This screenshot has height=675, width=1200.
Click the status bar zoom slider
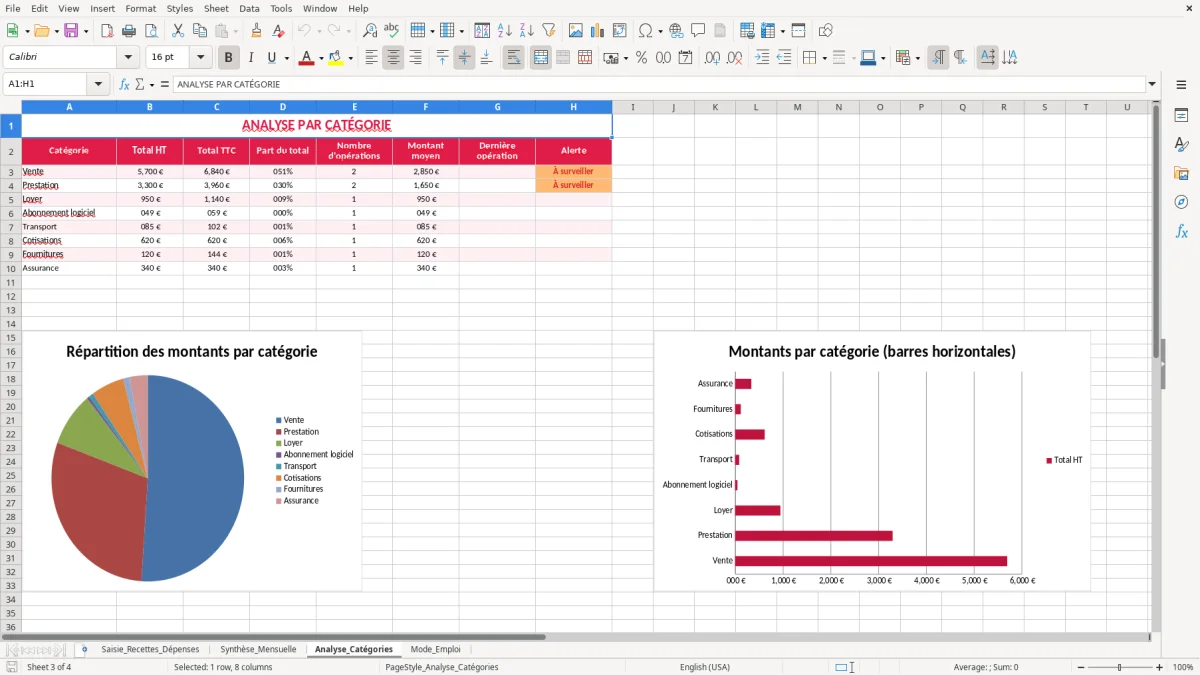[x=1119, y=667]
